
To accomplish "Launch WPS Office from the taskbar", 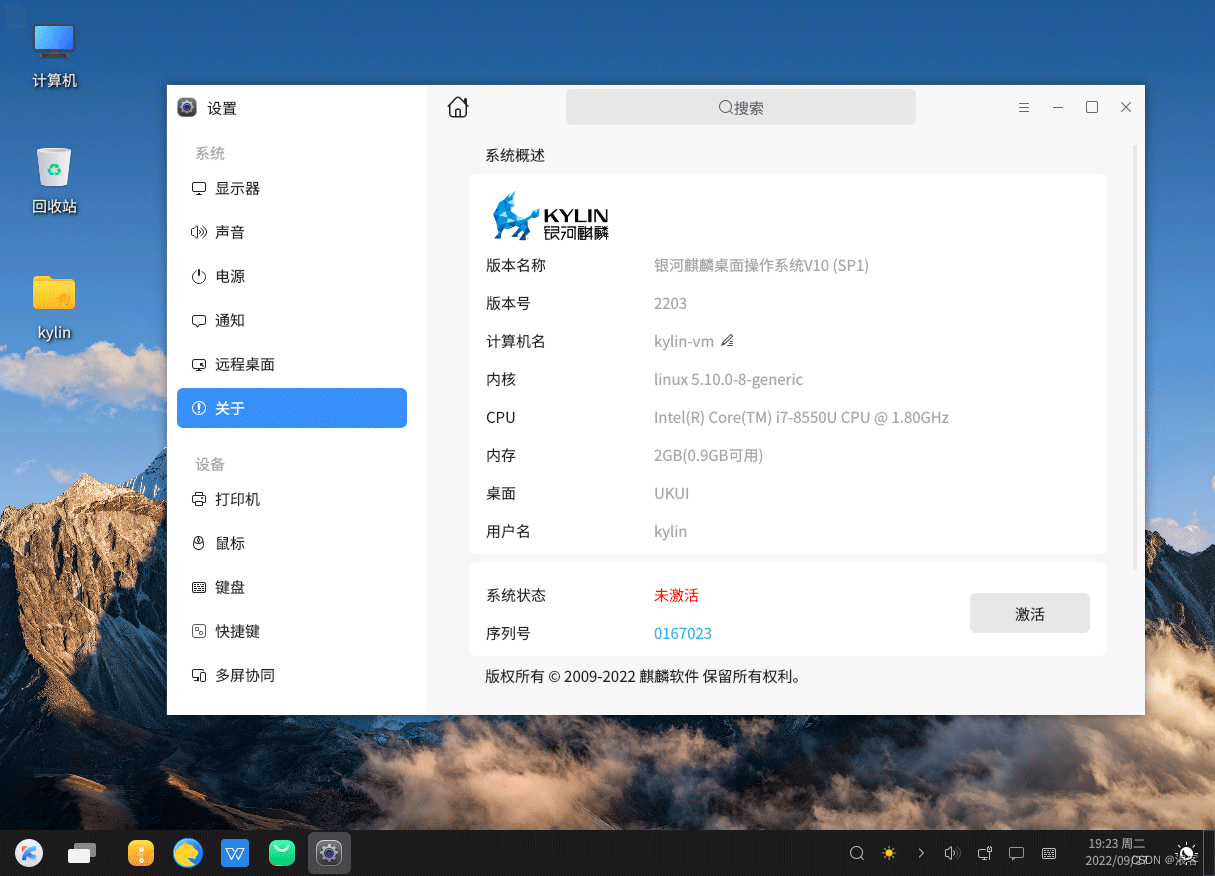I will click(234, 853).
